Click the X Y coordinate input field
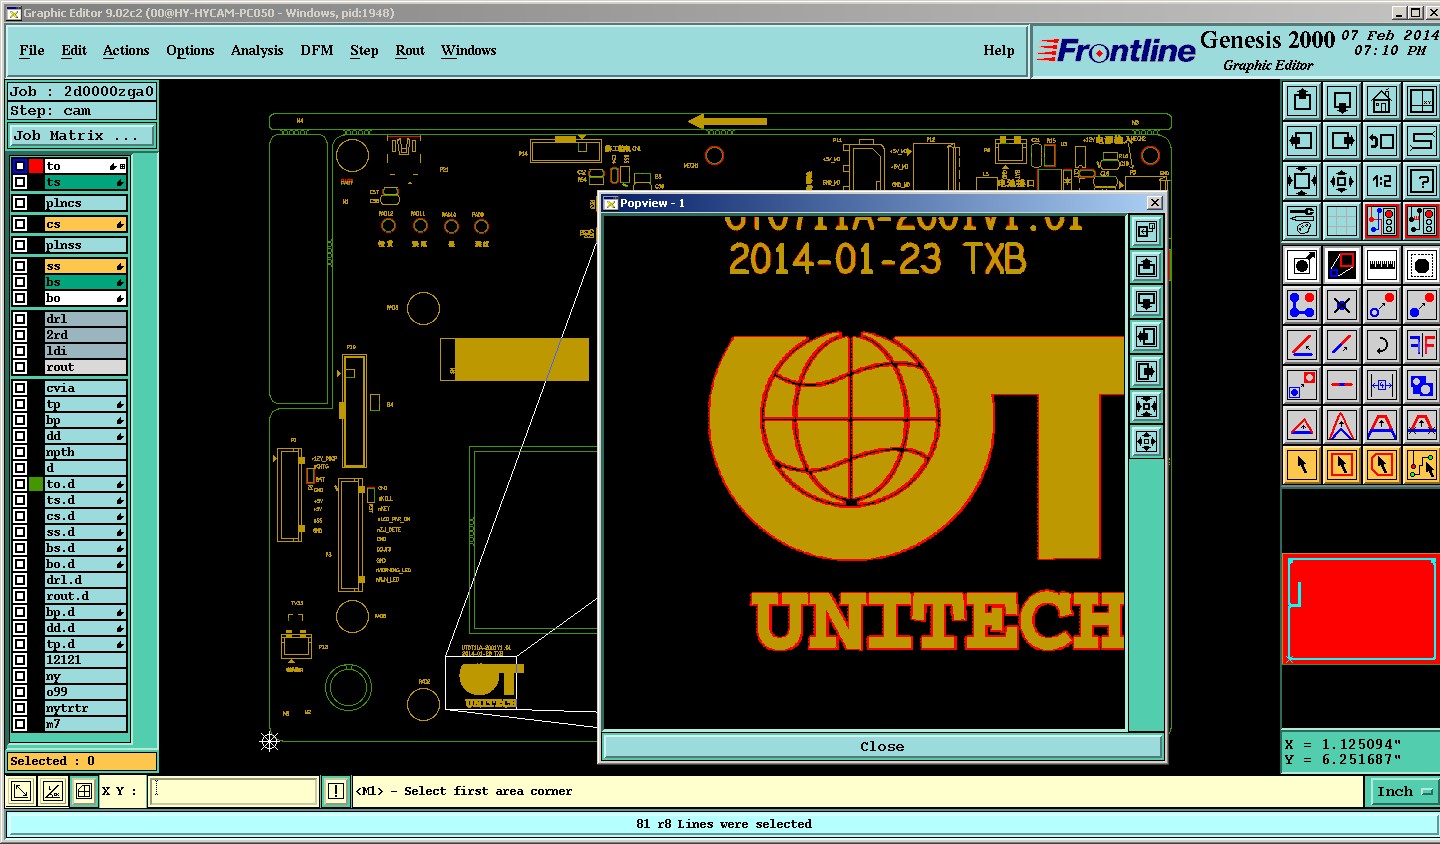Image resolution: width=1440 pixels, height=844 pixels. (234, 791)
